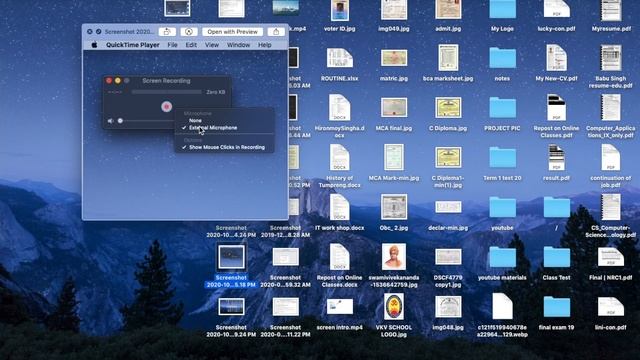Open the Window menu in the preview

[238, 45]
